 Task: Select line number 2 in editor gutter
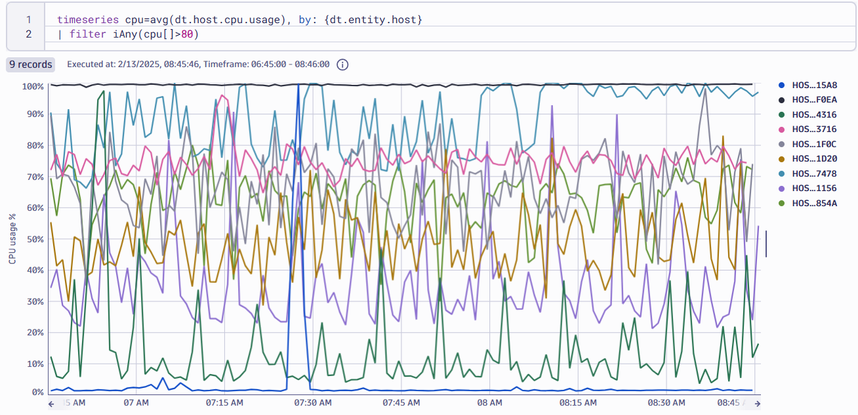point(28,35)
